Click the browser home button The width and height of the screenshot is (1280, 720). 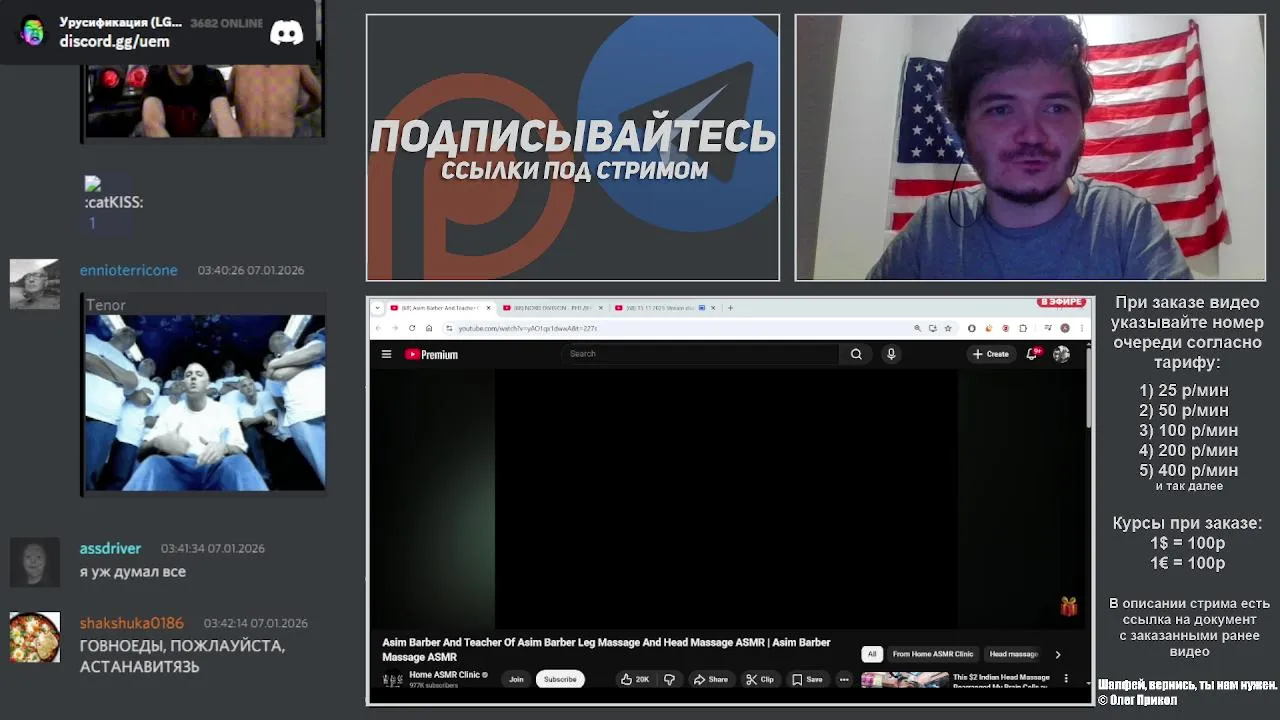[429, 328]
